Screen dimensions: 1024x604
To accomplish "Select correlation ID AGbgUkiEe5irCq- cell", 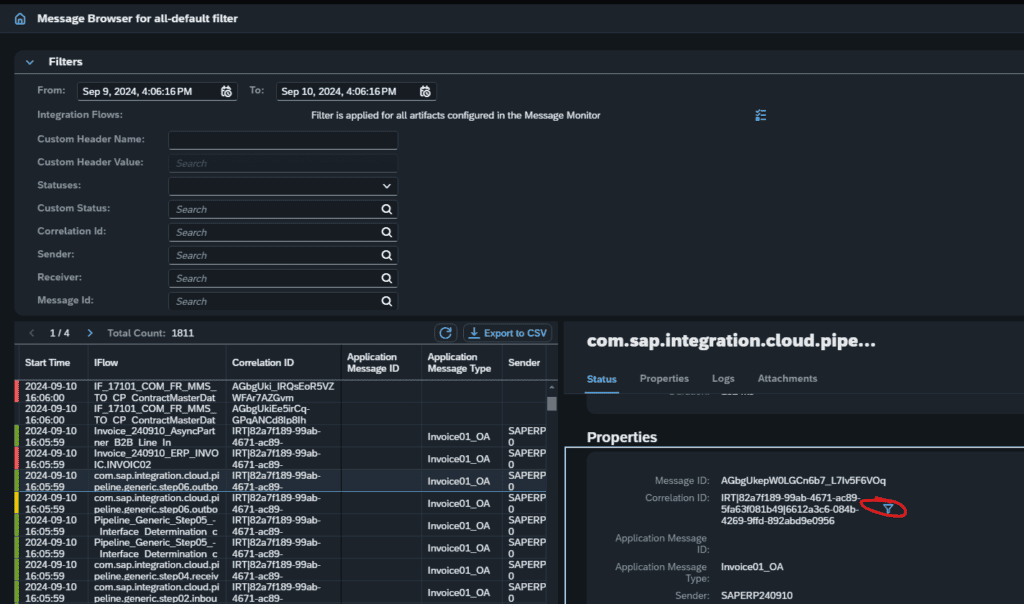I will (x=283, y=414).
